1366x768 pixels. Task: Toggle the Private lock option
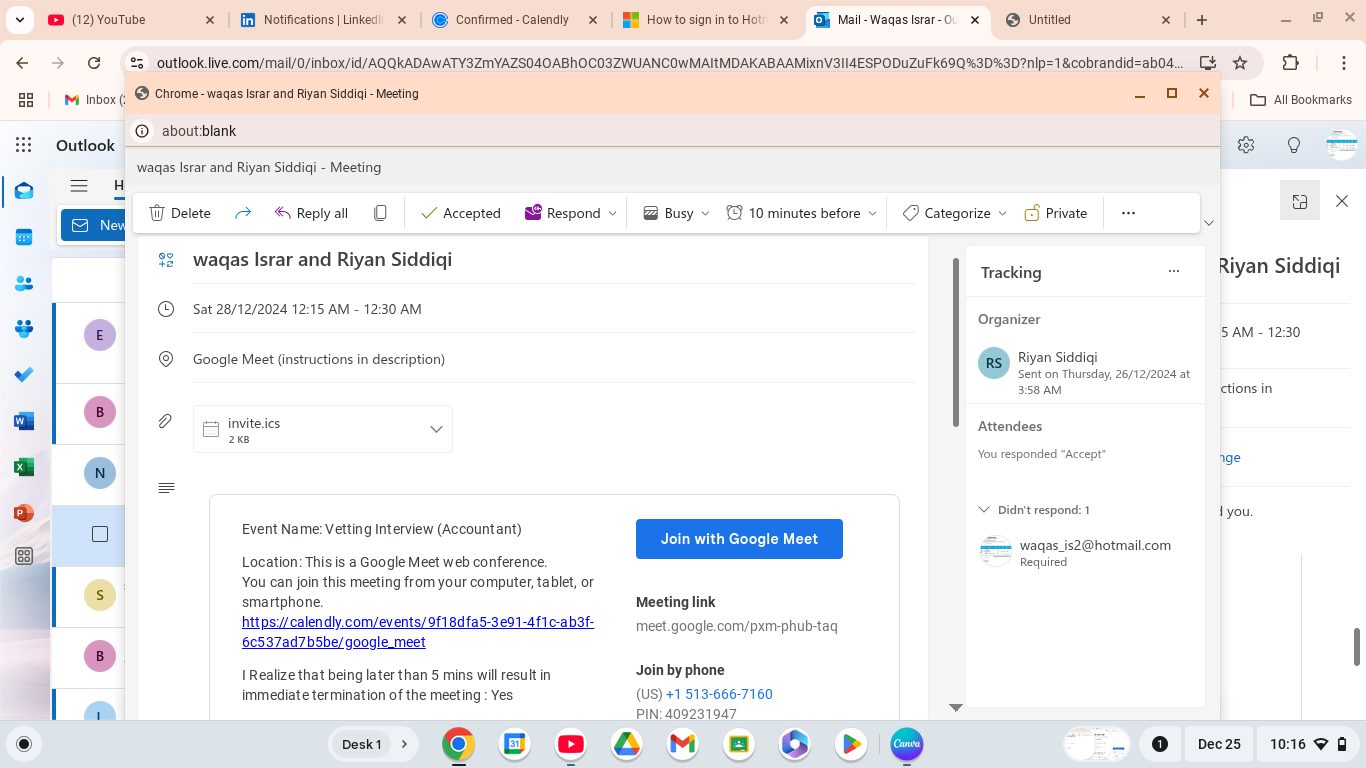(1056, 213)
